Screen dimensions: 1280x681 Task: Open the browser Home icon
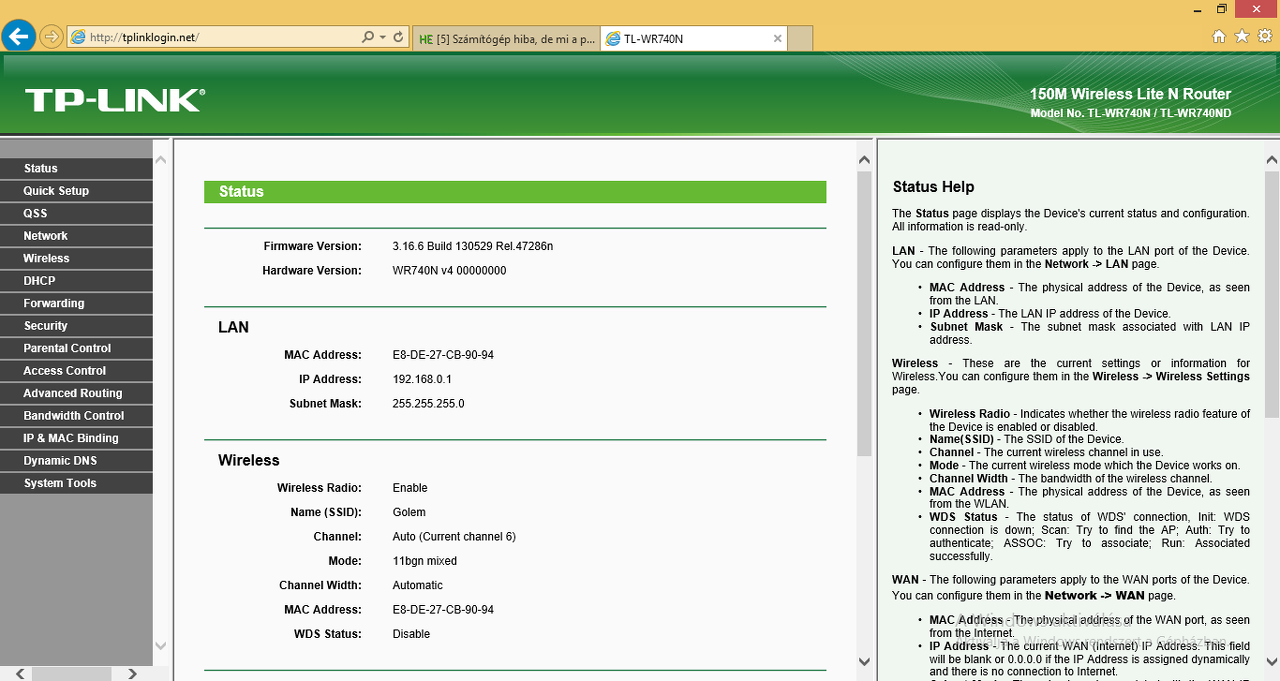1218,37
